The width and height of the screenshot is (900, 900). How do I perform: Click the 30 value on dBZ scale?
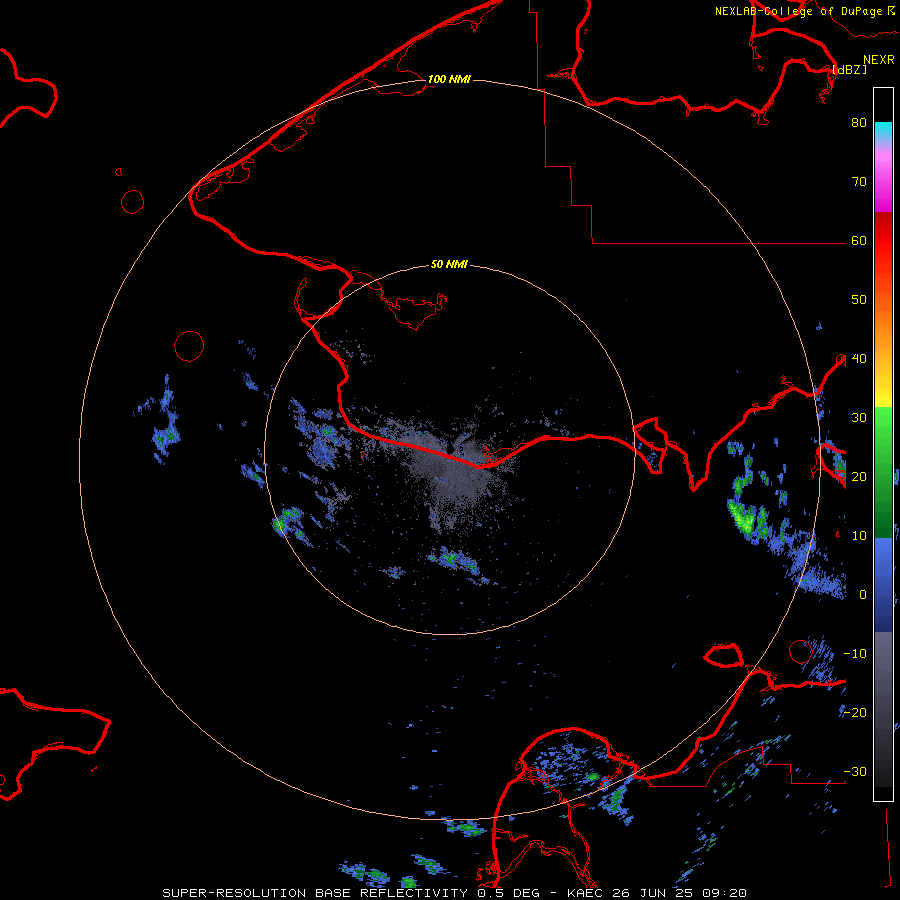859,417
